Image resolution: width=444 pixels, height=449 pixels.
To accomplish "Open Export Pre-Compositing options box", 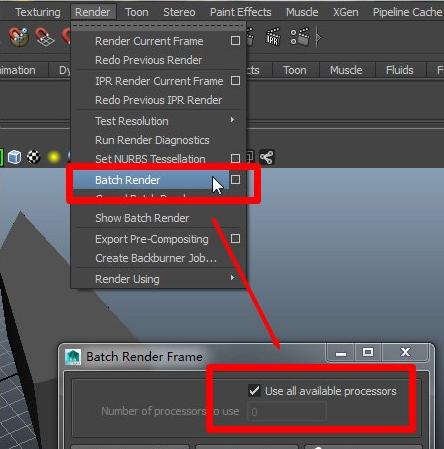I will [x=235, y=239].
